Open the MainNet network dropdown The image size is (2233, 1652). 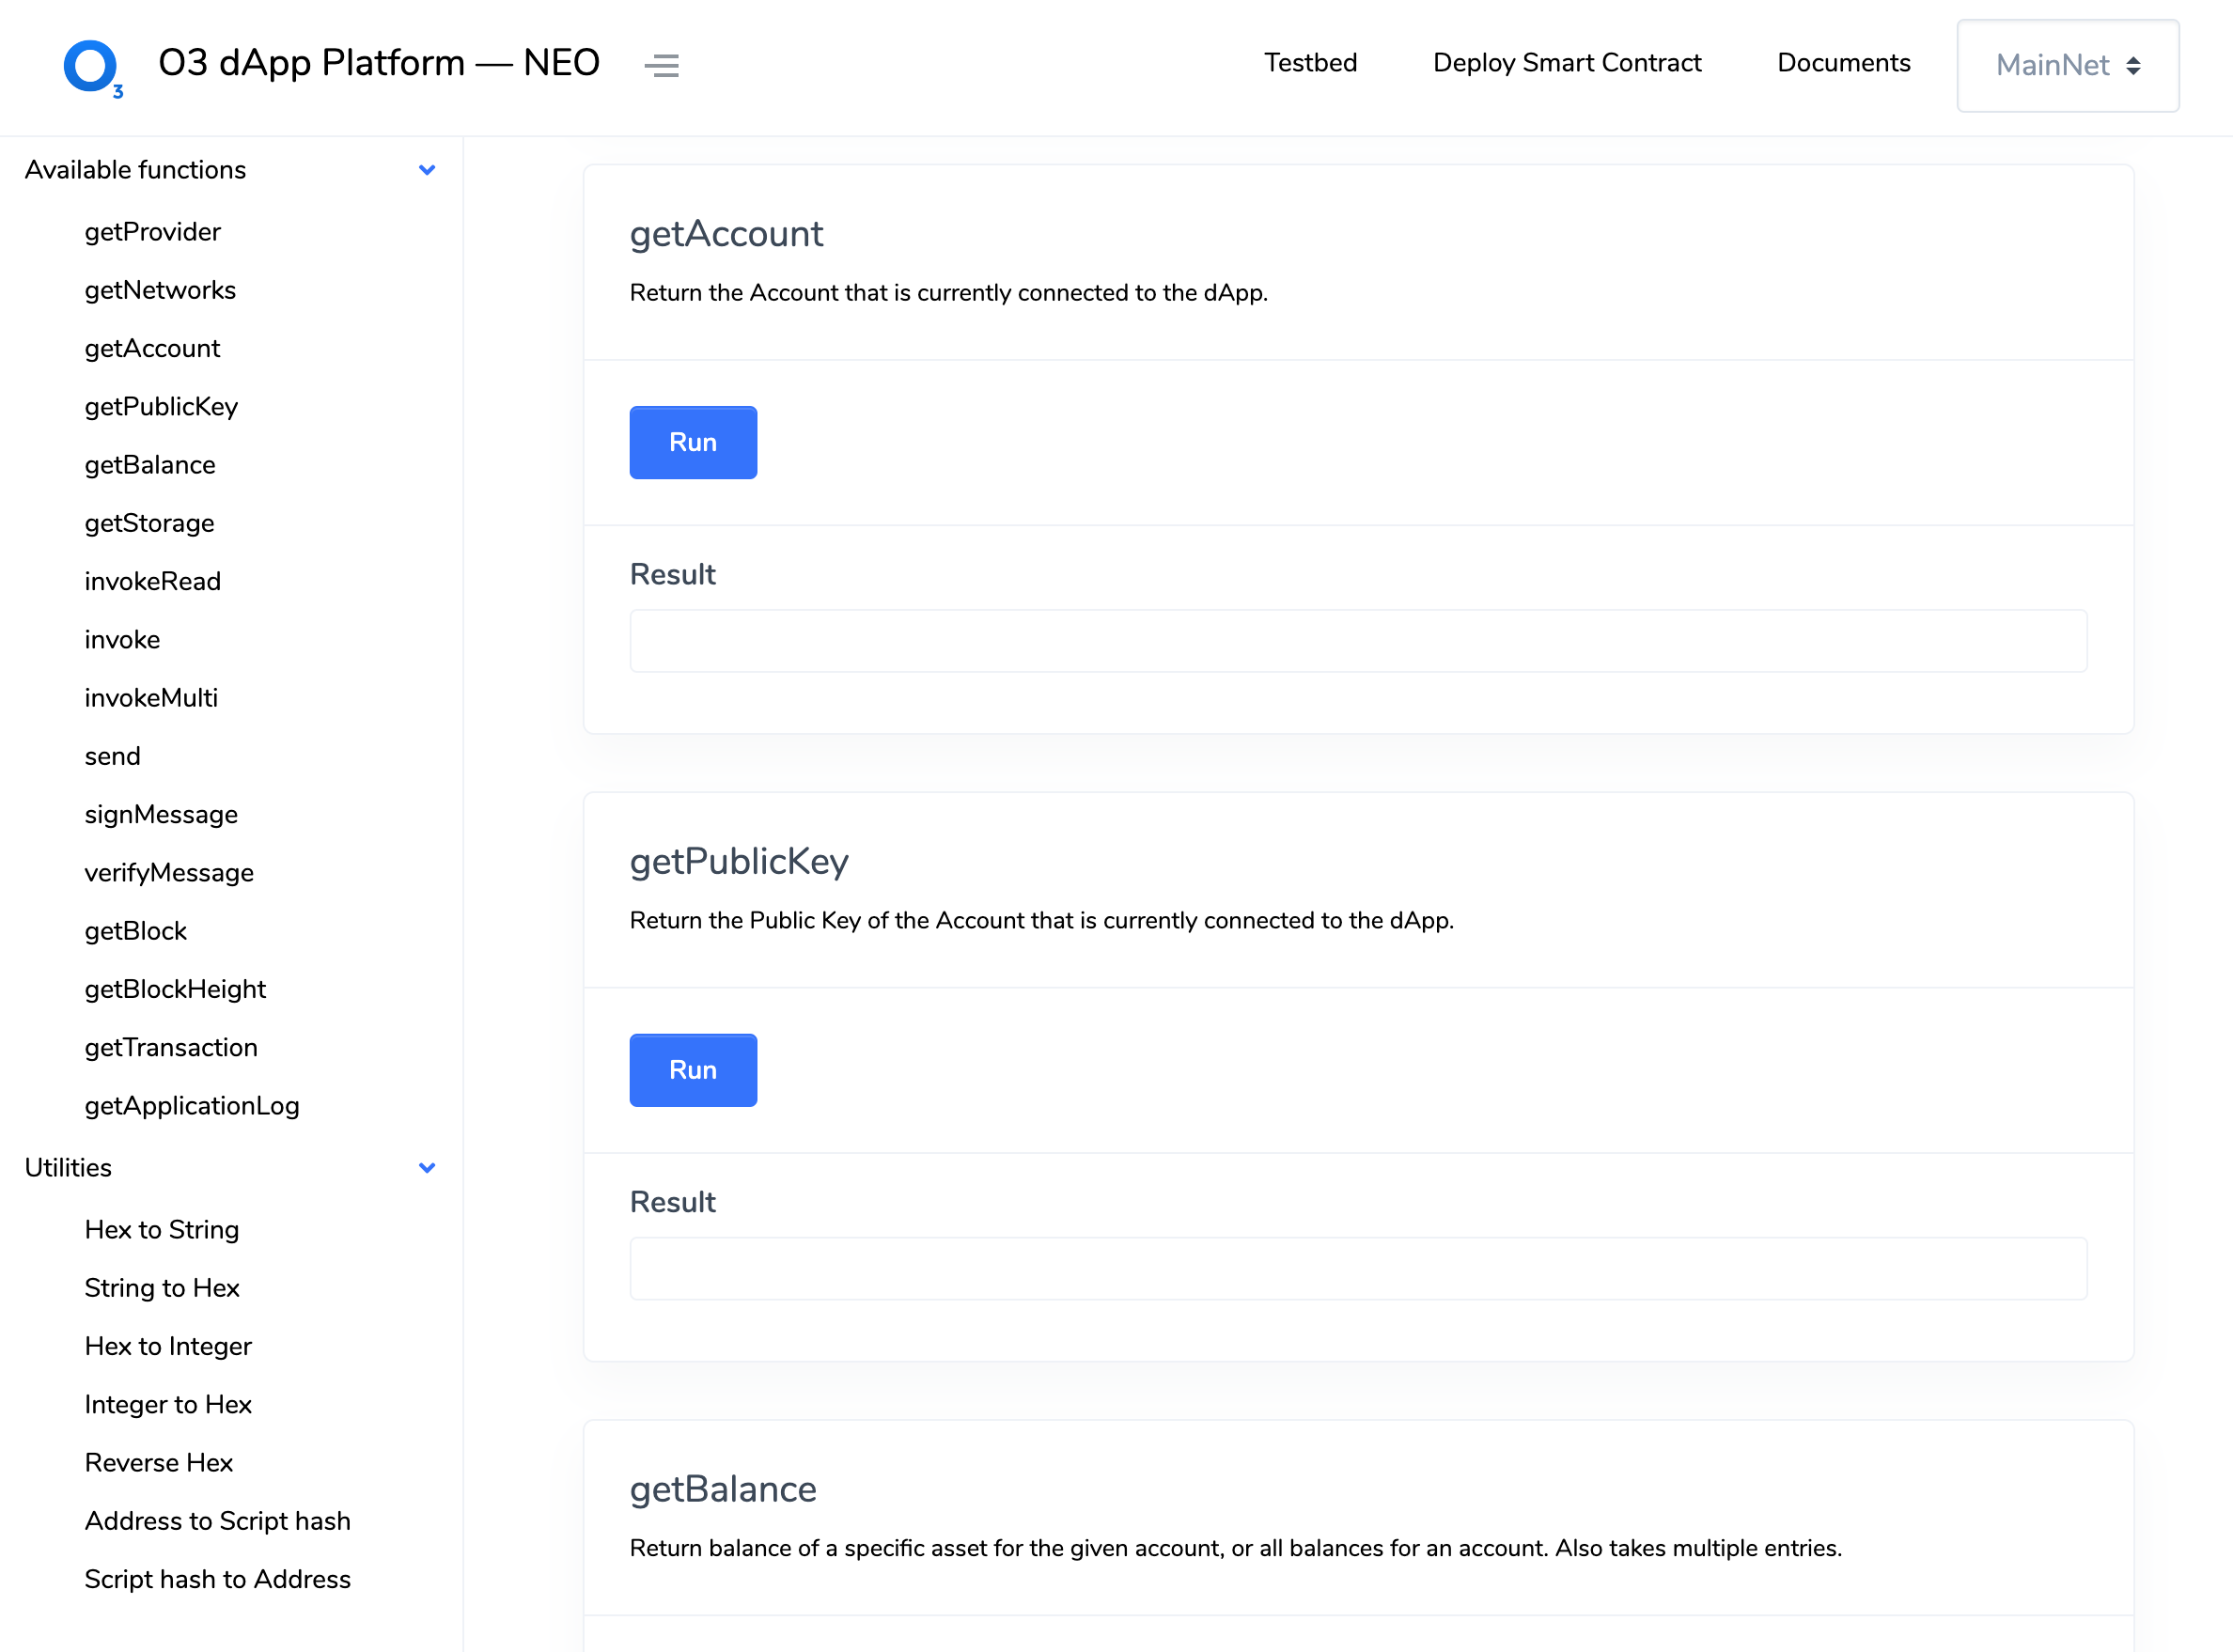[x=2067, y=66]
